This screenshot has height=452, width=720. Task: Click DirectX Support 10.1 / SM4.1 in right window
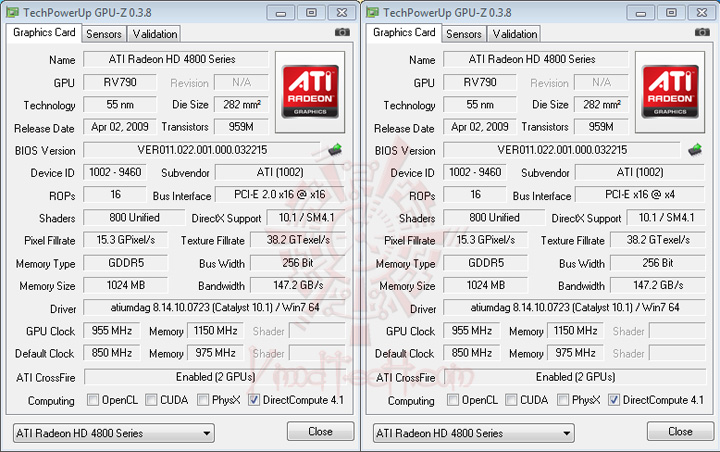(666, 218)
